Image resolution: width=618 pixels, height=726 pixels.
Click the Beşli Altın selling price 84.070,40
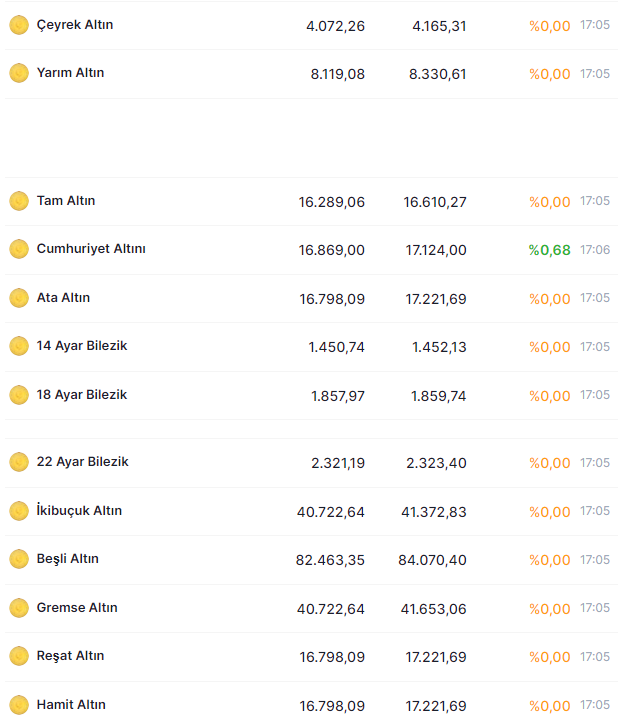pos(432,560)
